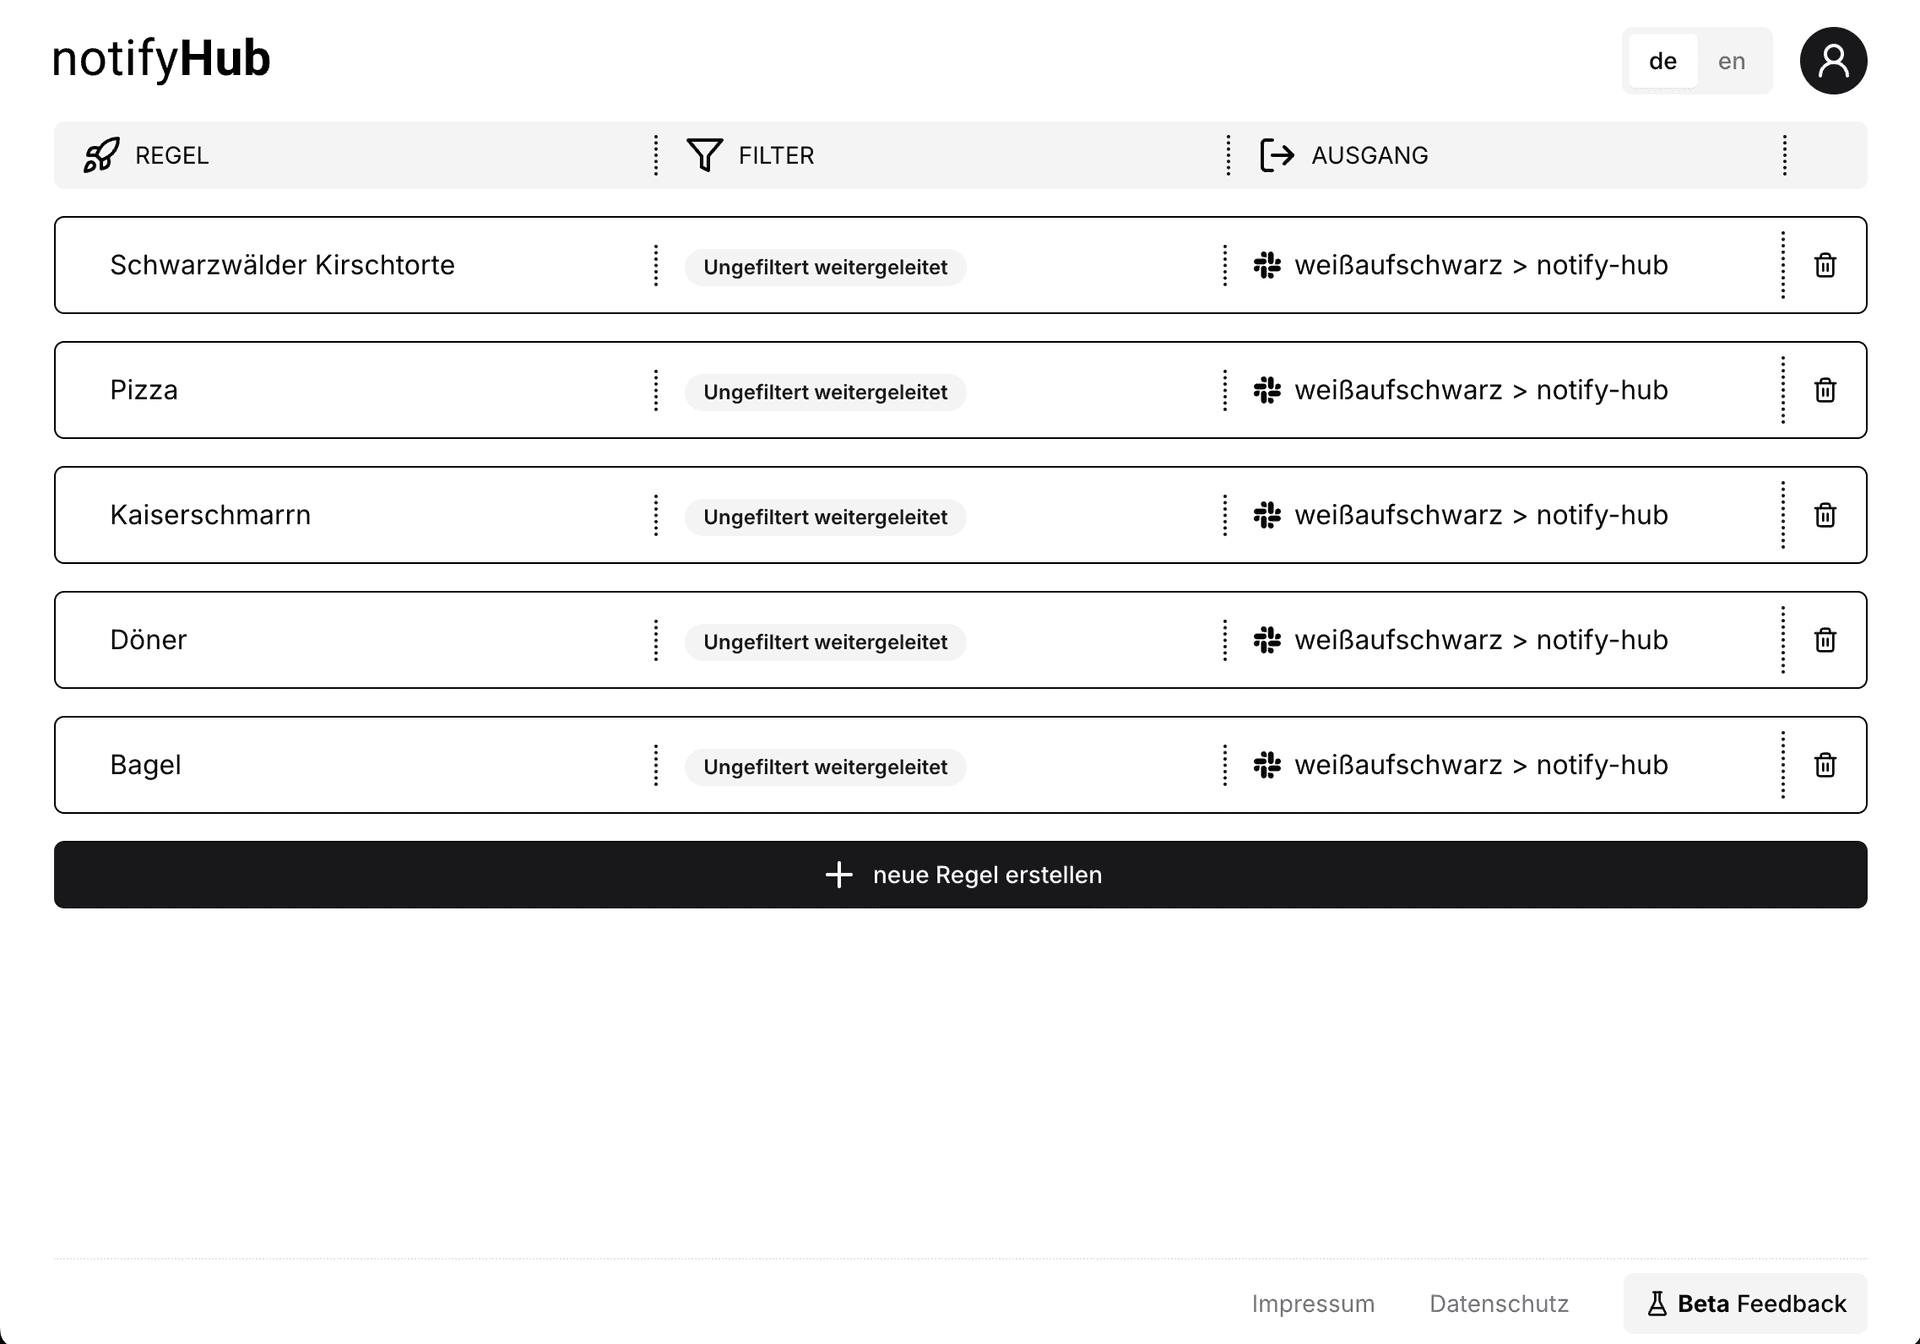Click the neue Regel erstellen button
Image resolution: width=1920 pixels, height=1344 pixels.
(960, 874)
